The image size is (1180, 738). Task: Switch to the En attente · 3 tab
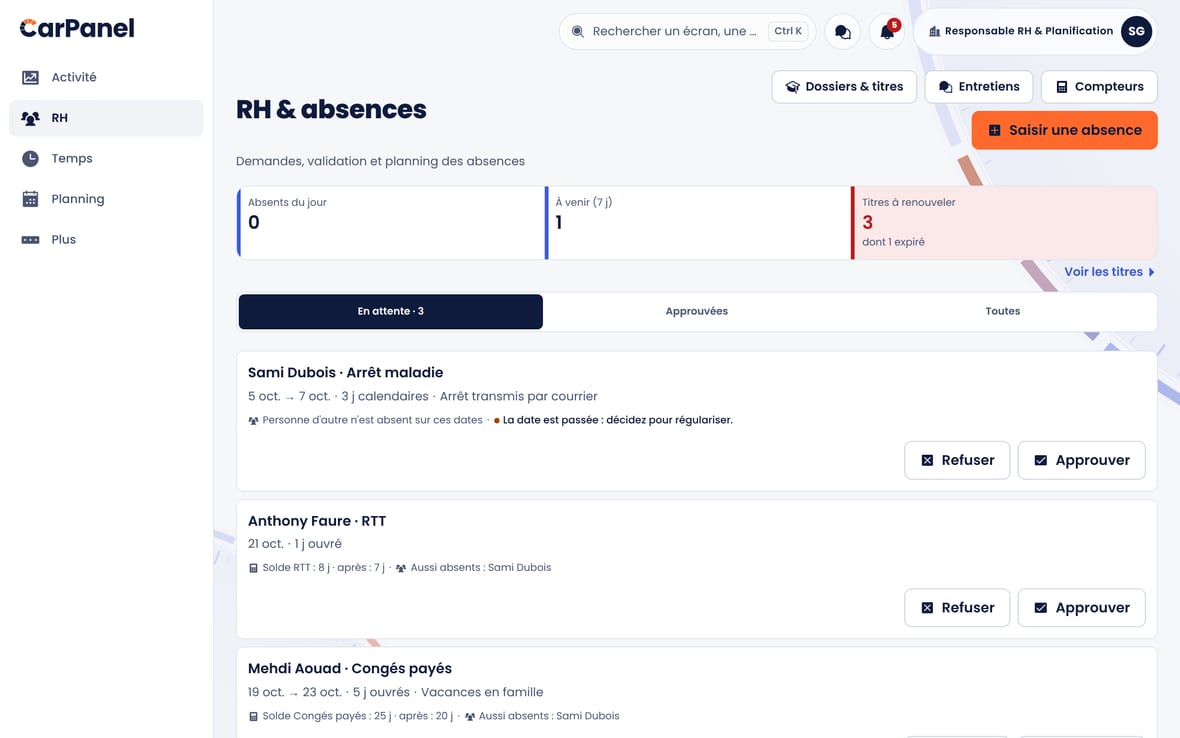pyautogui.click(x=391, y=311)
